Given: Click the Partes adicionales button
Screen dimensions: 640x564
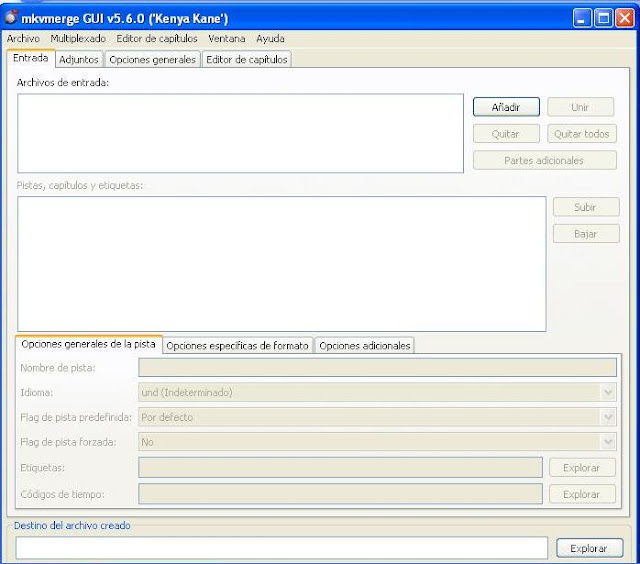Looking at the screenshot, I should (x=544, y=160).
